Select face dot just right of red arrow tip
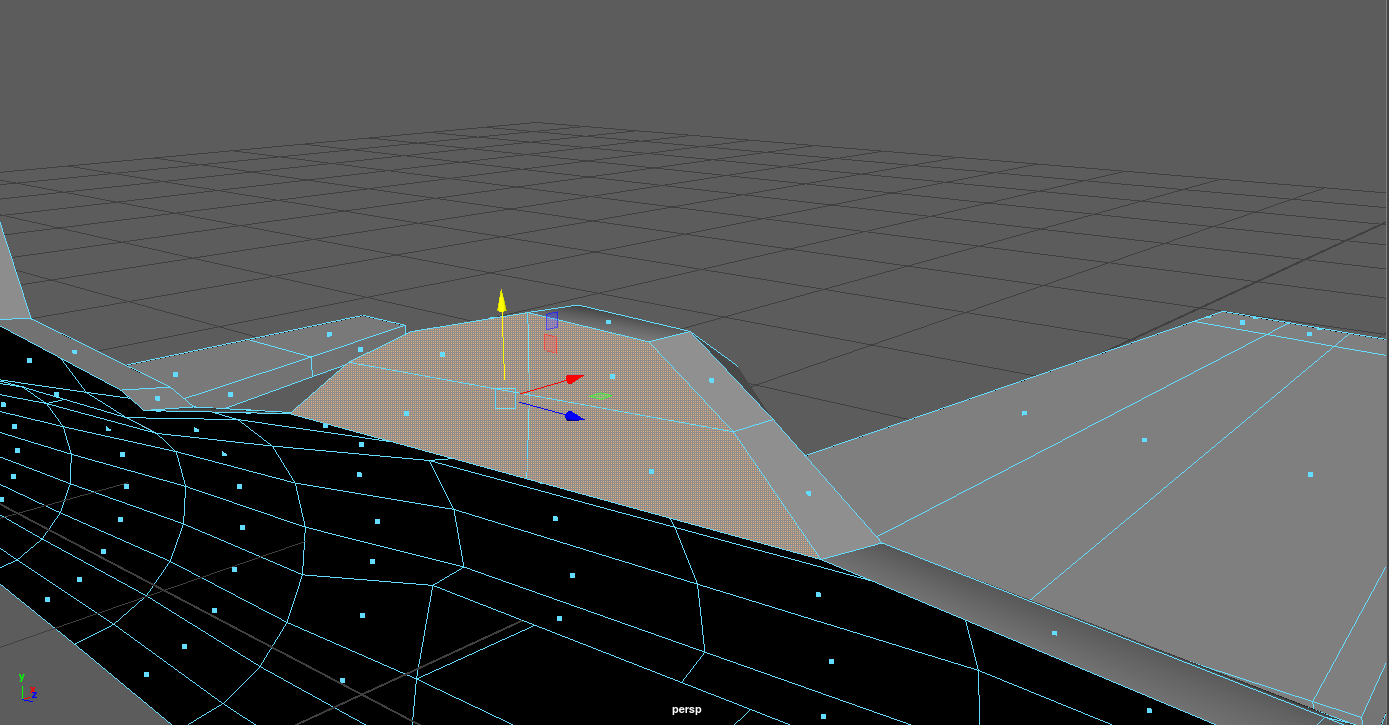Screen dimensions: 1389x725 coord(612,377)
